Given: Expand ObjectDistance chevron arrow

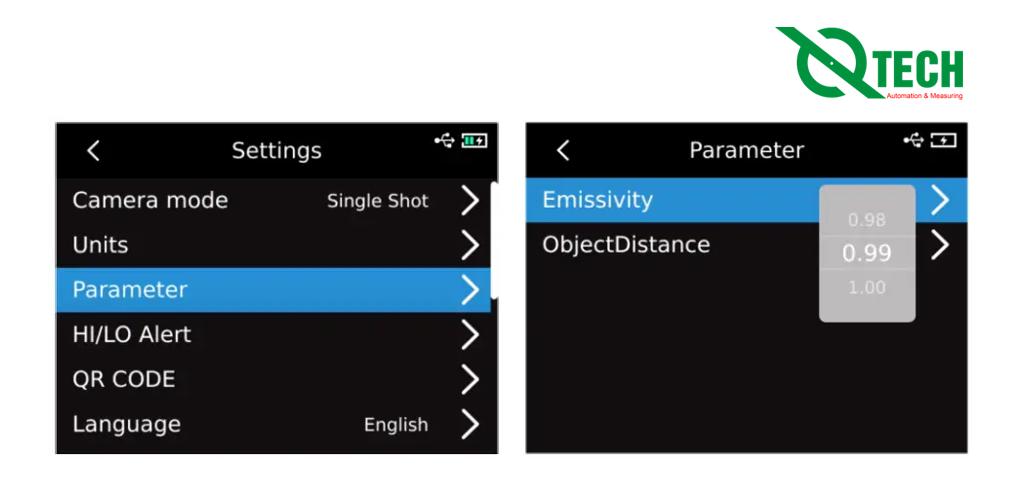Looking at the screenshot, I should point(939,245).
